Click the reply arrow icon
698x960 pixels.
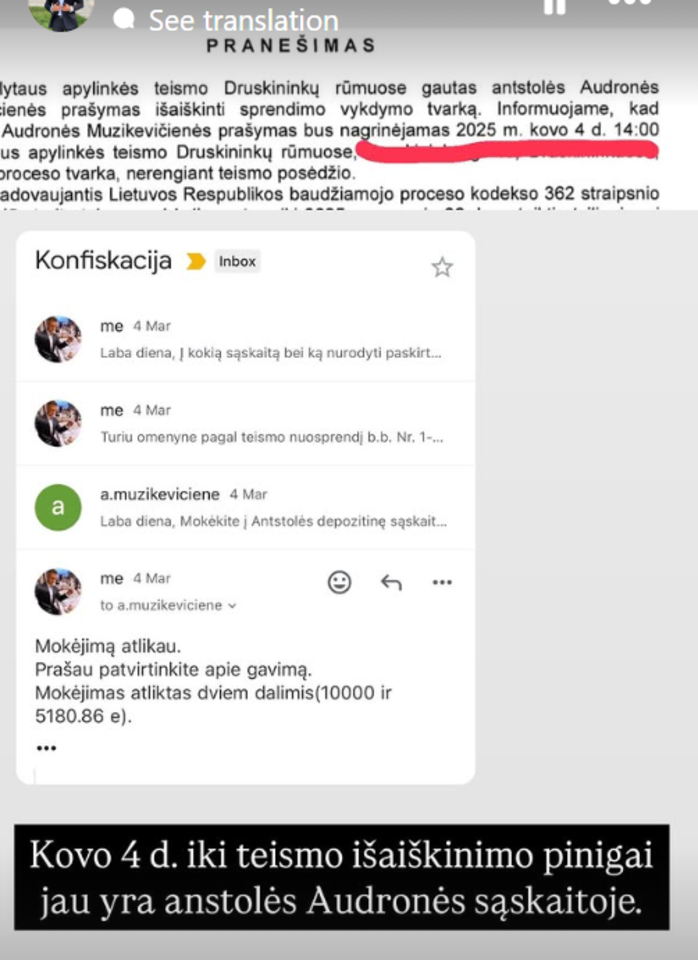pos(391,582)
